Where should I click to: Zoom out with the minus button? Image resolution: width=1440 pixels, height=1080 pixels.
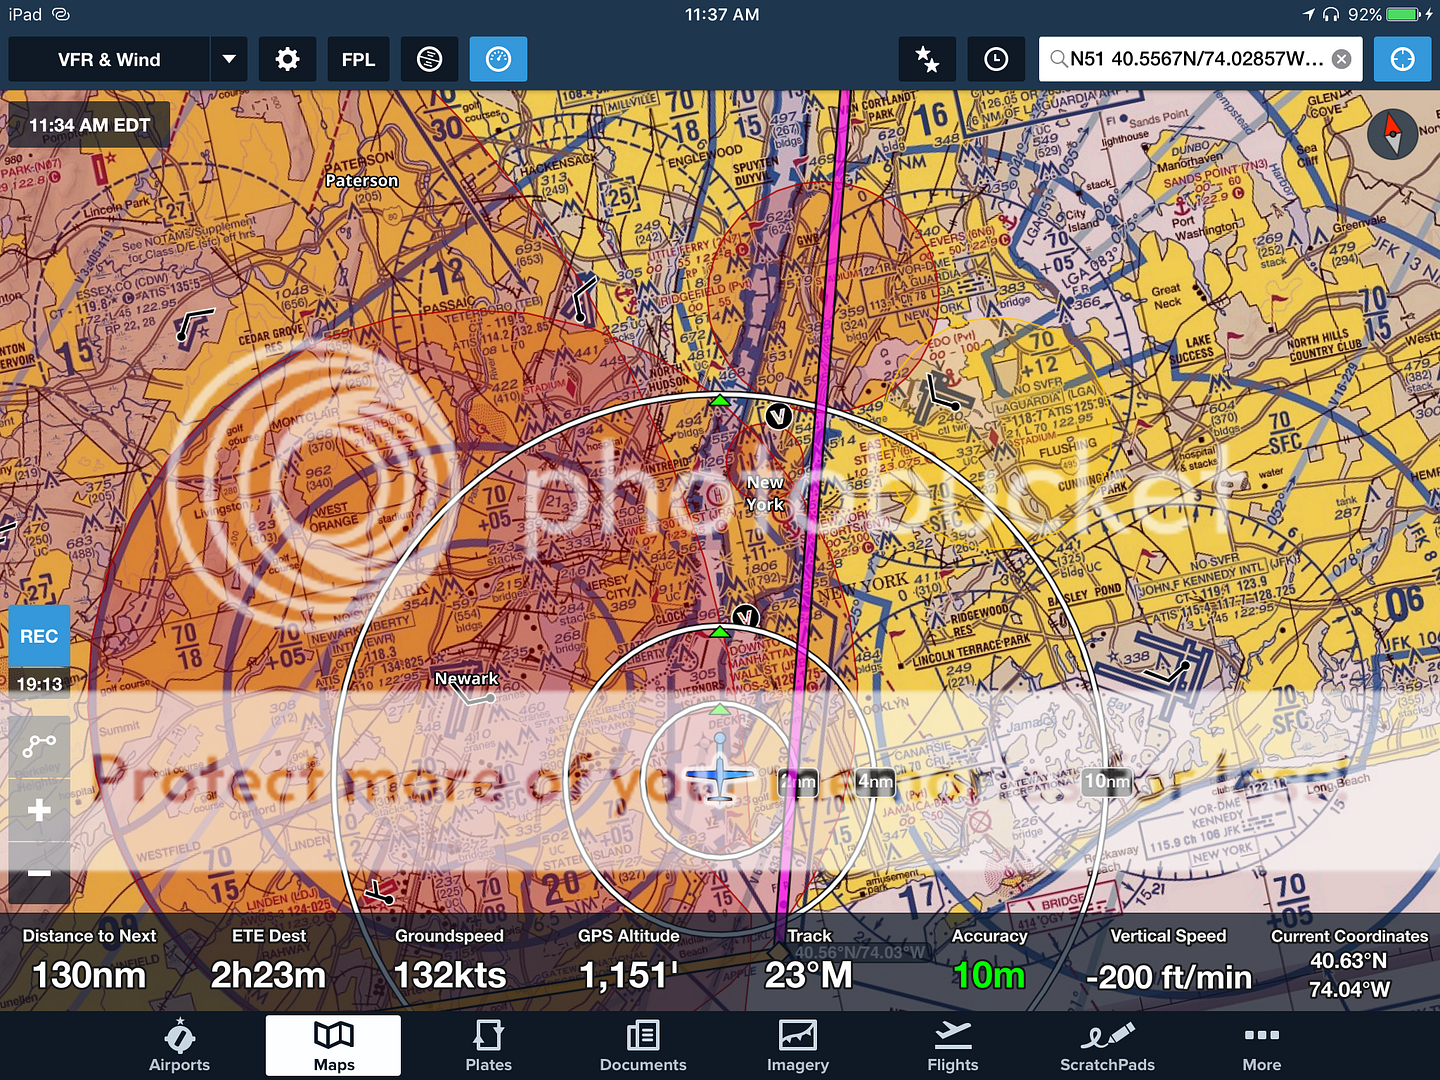[39, 873]
